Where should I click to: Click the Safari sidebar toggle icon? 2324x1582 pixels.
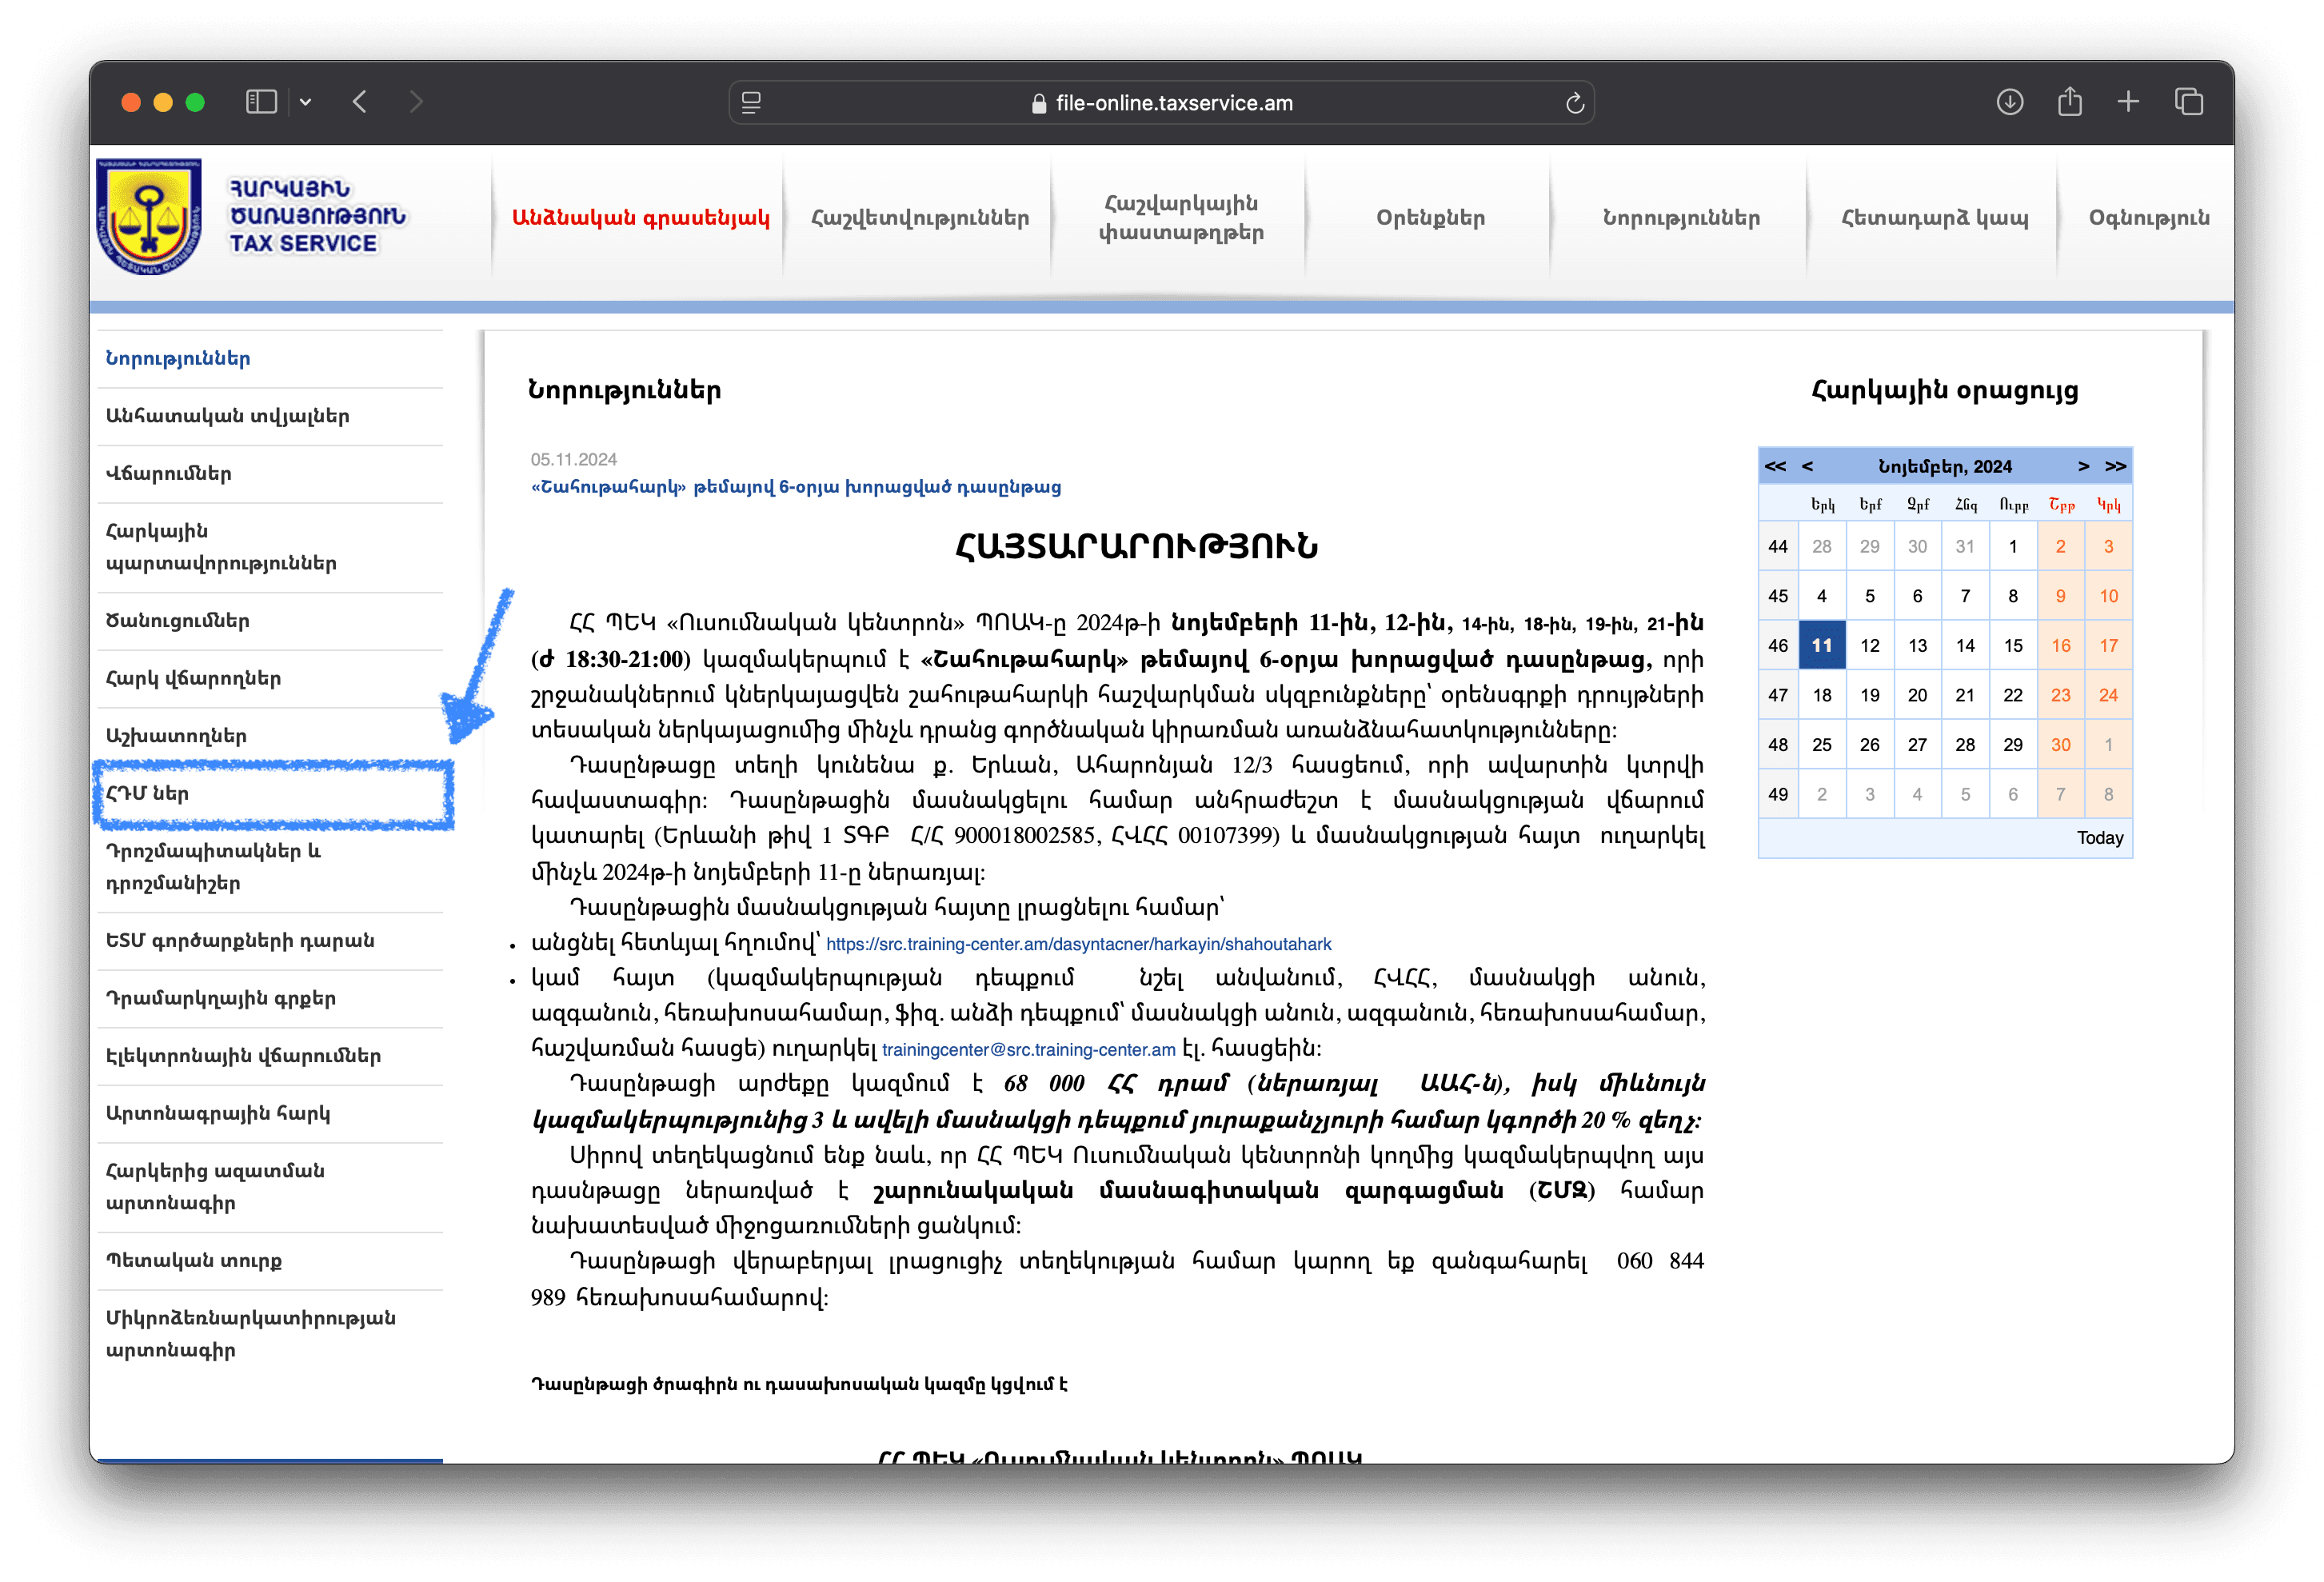click(x=261, y=102)
